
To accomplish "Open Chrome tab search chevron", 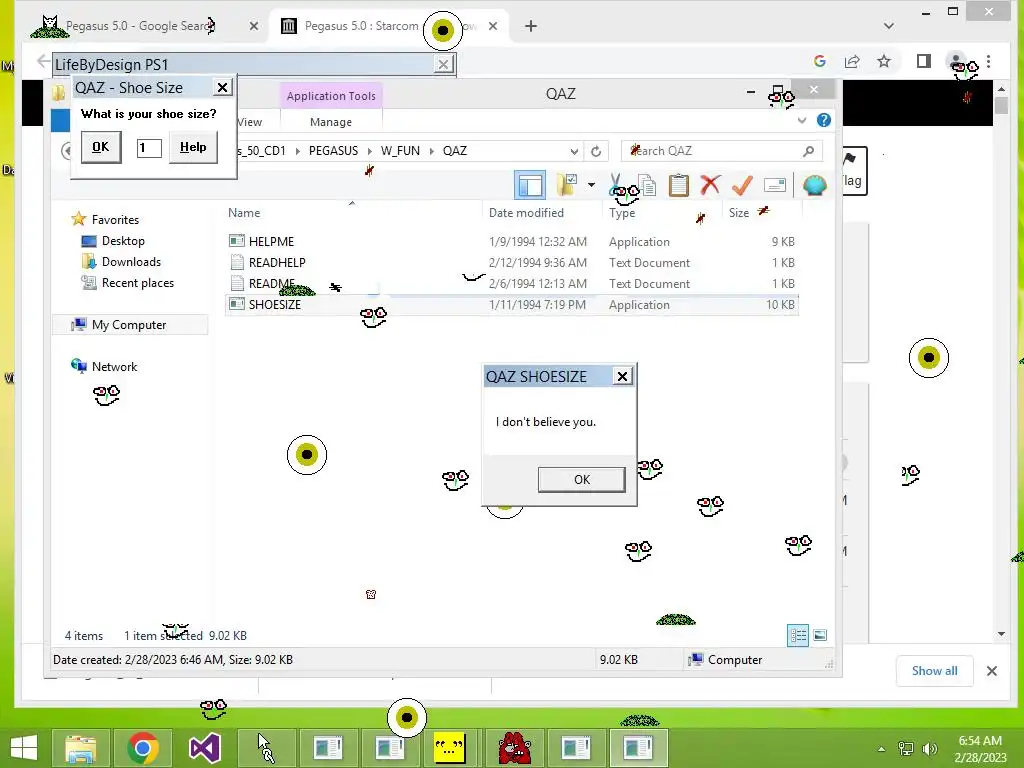I will (x=888, y=26).
